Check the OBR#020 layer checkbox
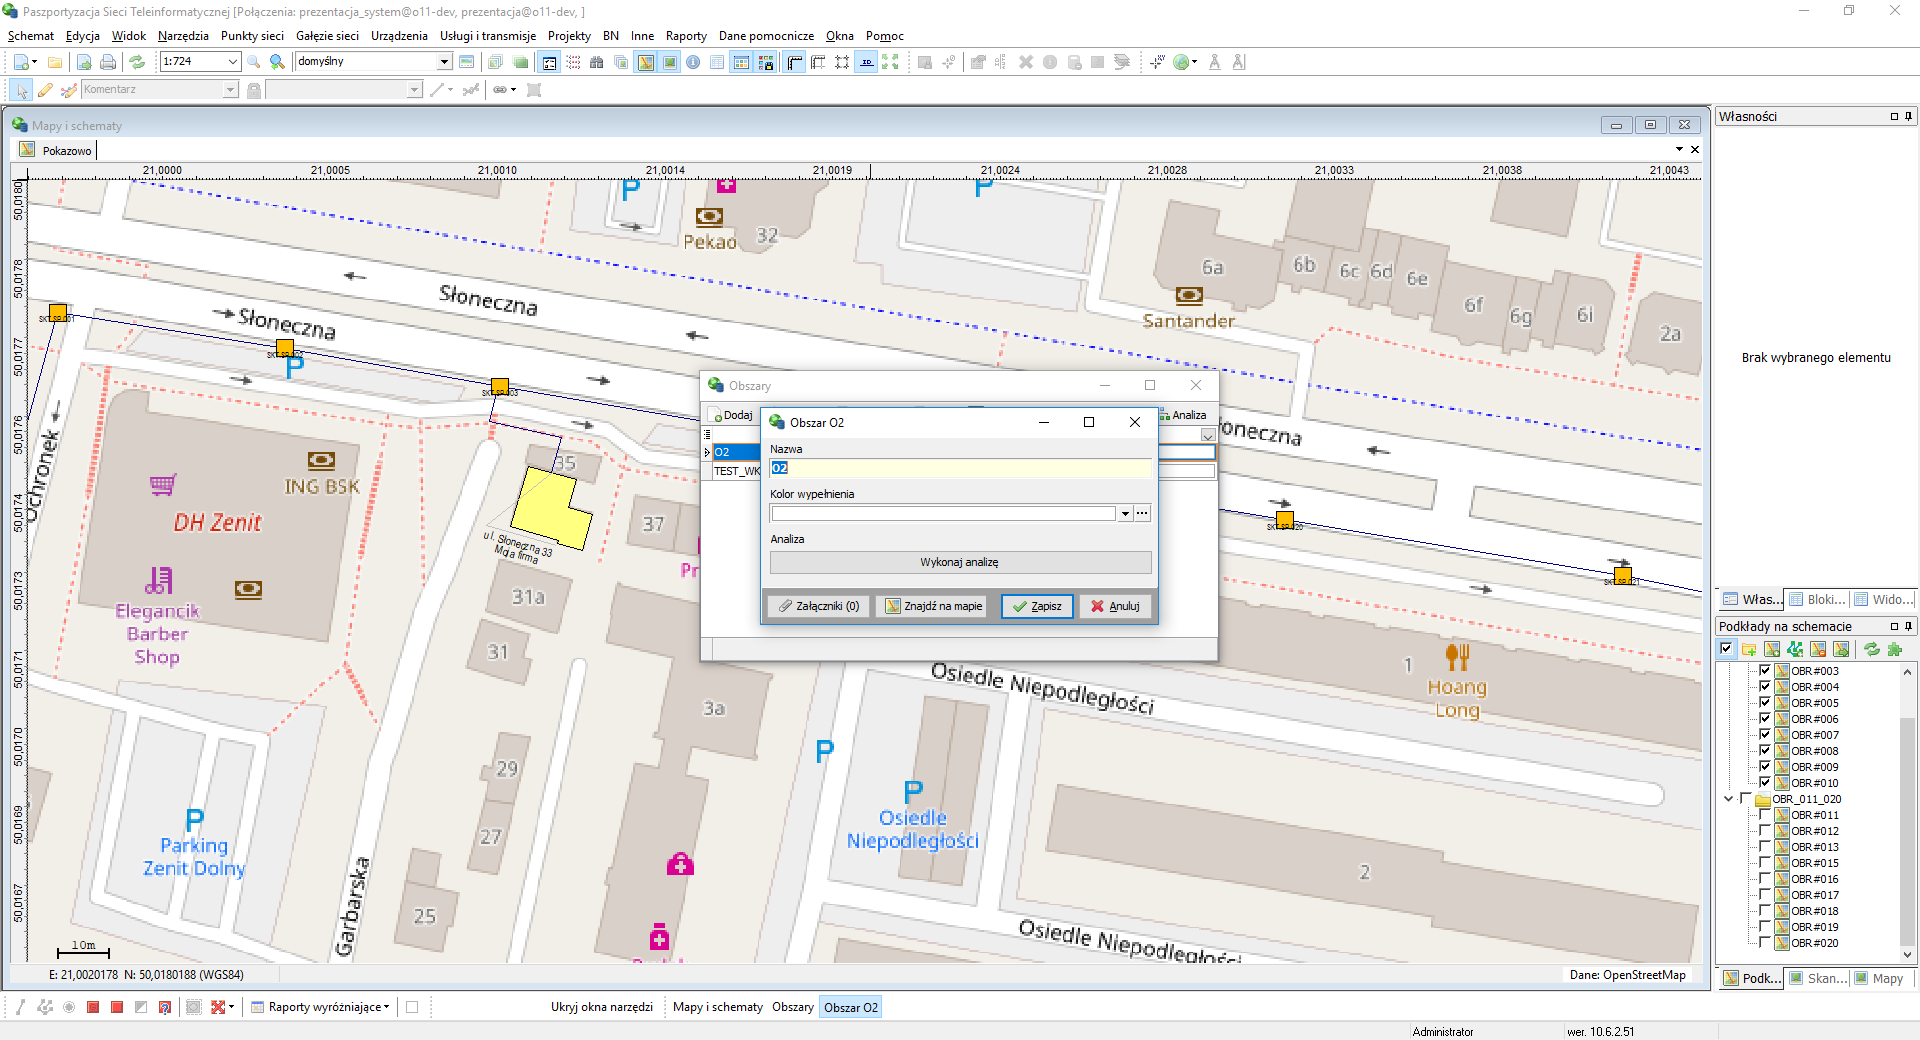Screen dimensions: 1920x1040 tap(1765, 943)
